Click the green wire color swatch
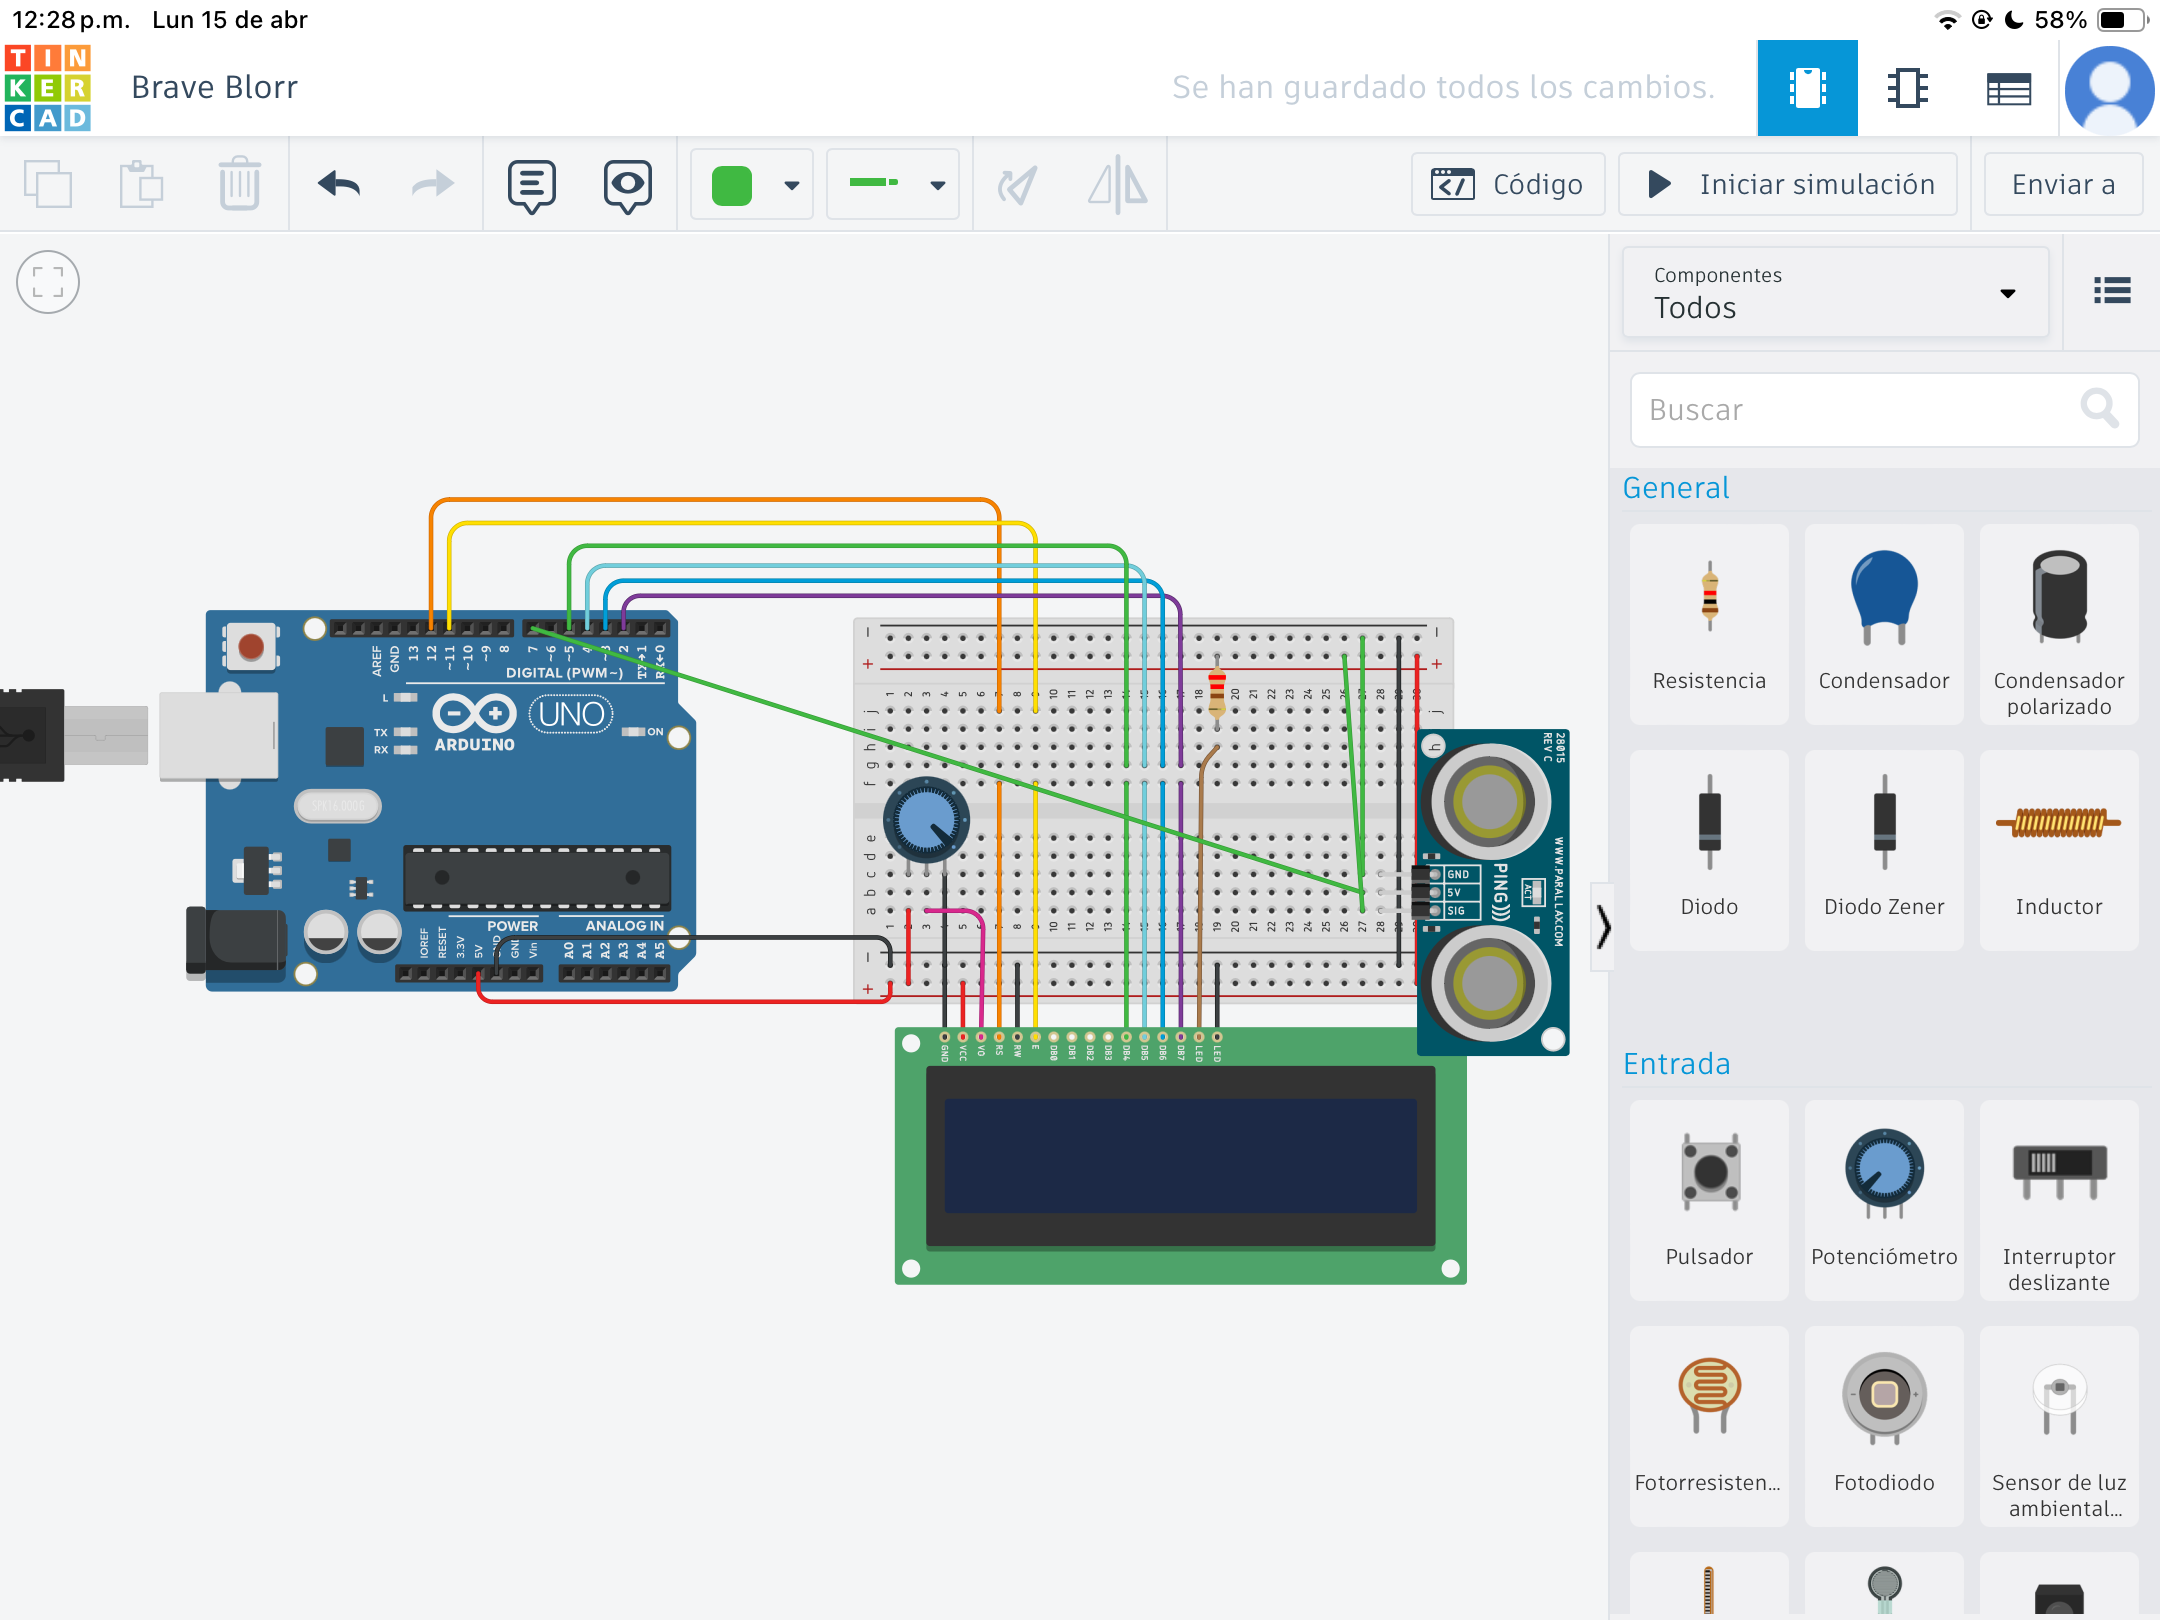Viewport: 2160px width, 1620px height. (732, 185)
